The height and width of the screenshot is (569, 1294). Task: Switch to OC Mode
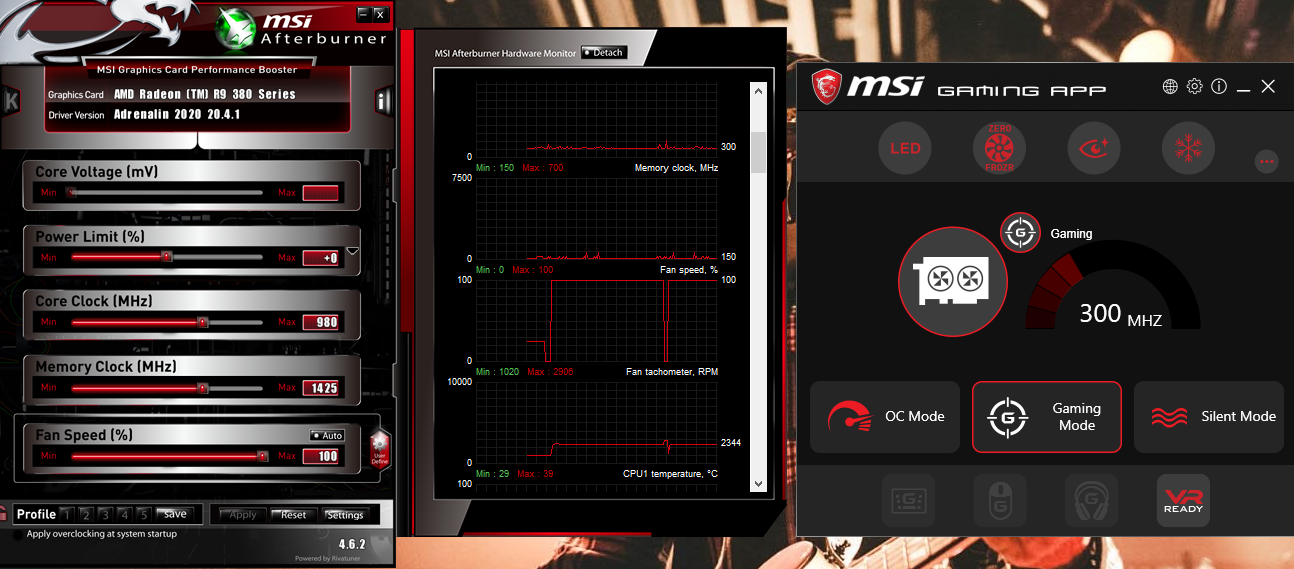(x=885, y=417)
